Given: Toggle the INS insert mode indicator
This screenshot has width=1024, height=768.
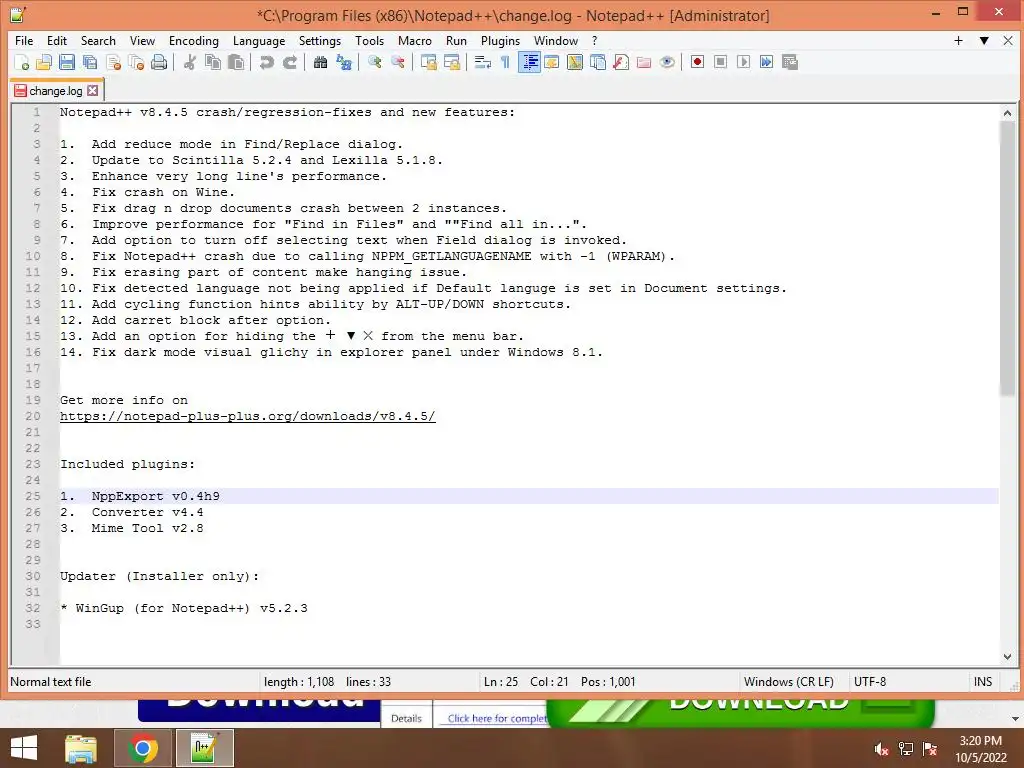Looking at the screenshot, I should (x=983, y=682).
